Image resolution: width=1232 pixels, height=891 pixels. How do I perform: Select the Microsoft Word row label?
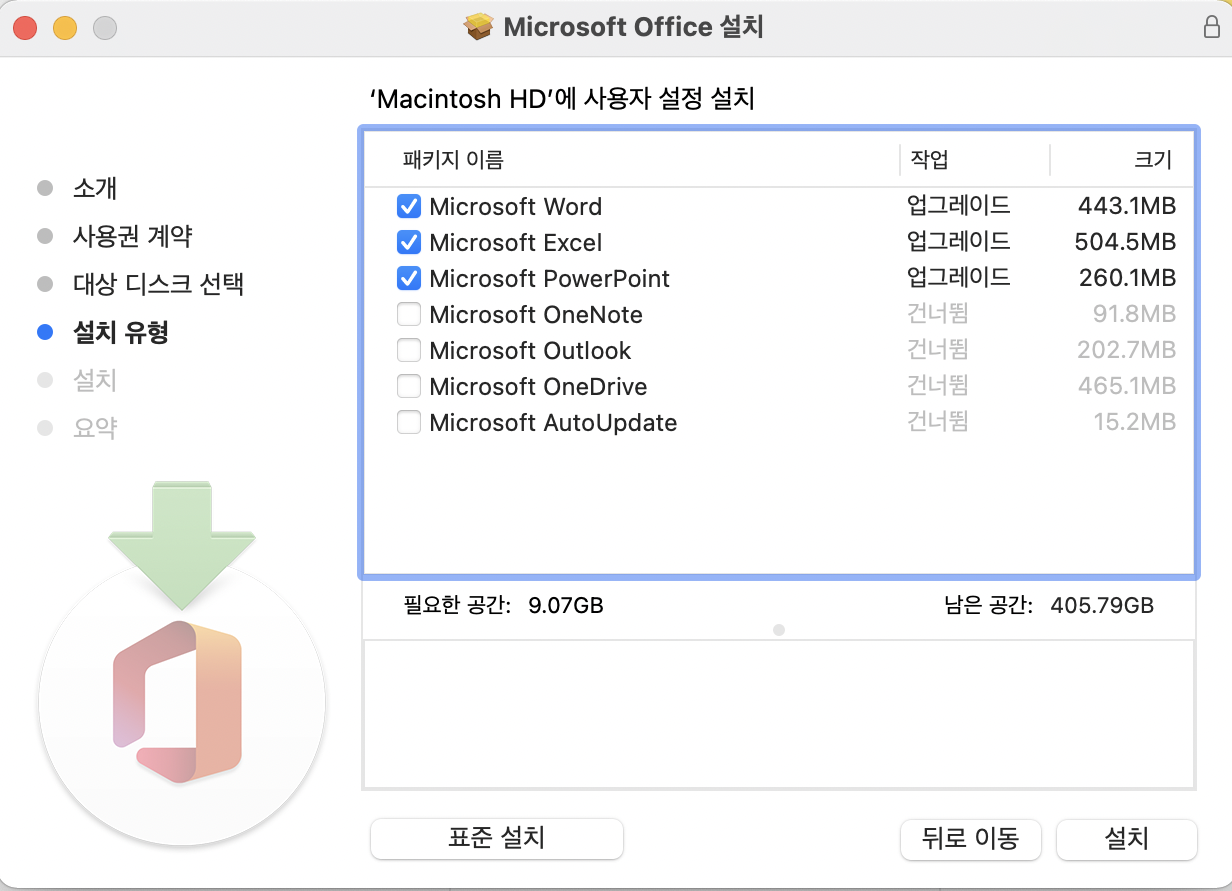click(516, 207)
